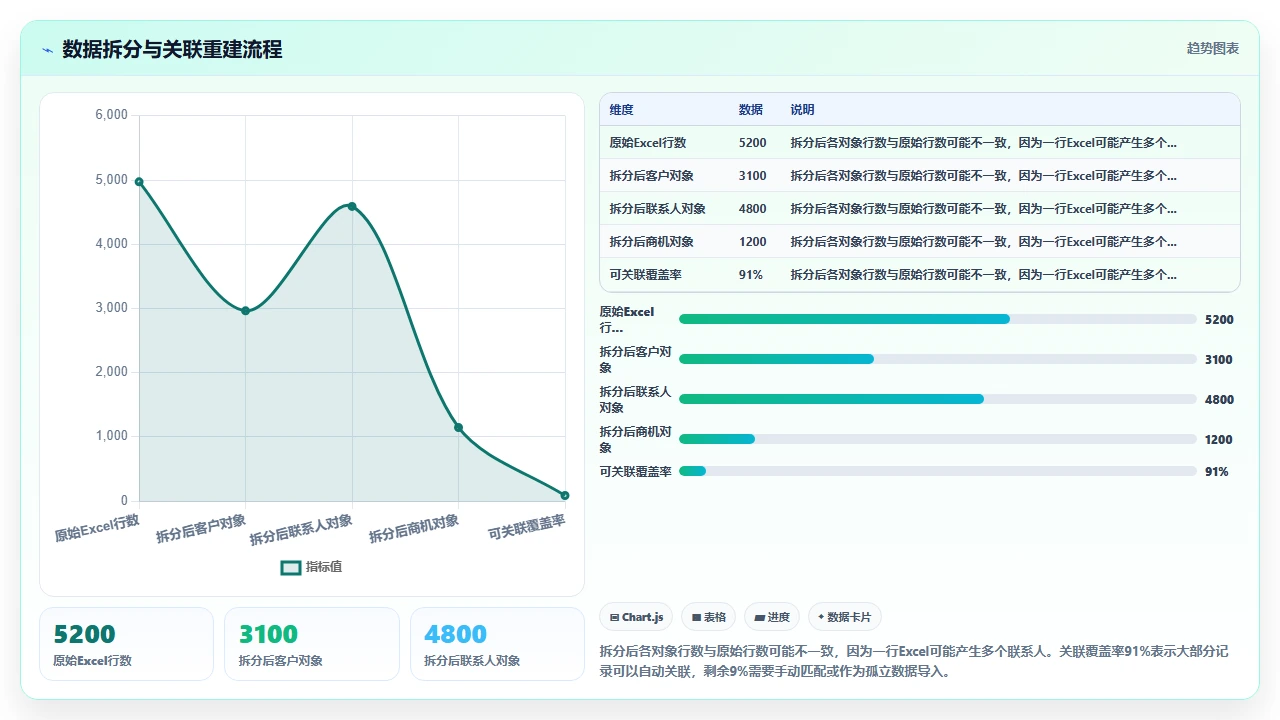Click the 6,000 y-axis label

112,115
